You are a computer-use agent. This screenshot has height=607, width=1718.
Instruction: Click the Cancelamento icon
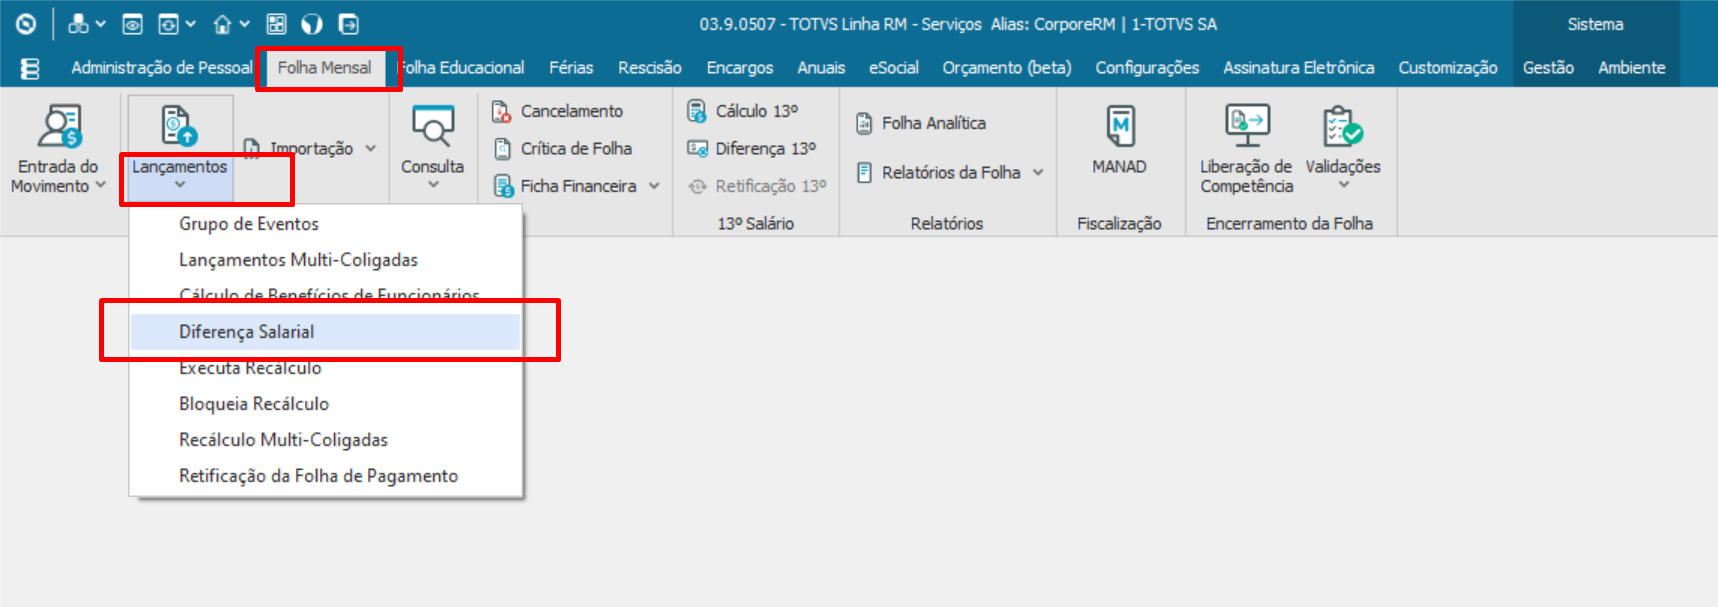click(502, 111)
